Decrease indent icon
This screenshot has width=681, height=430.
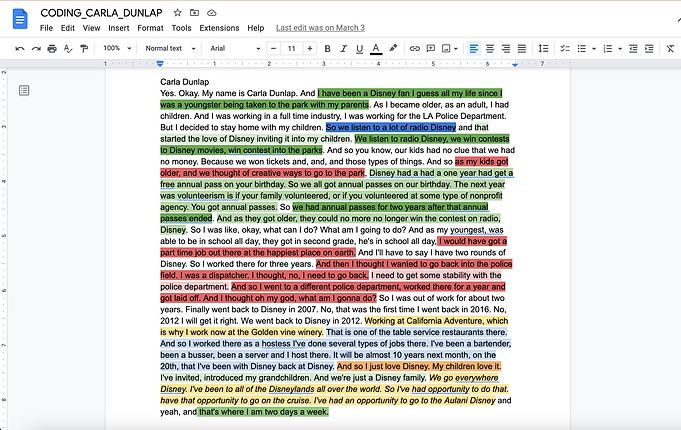coord(633,49)
